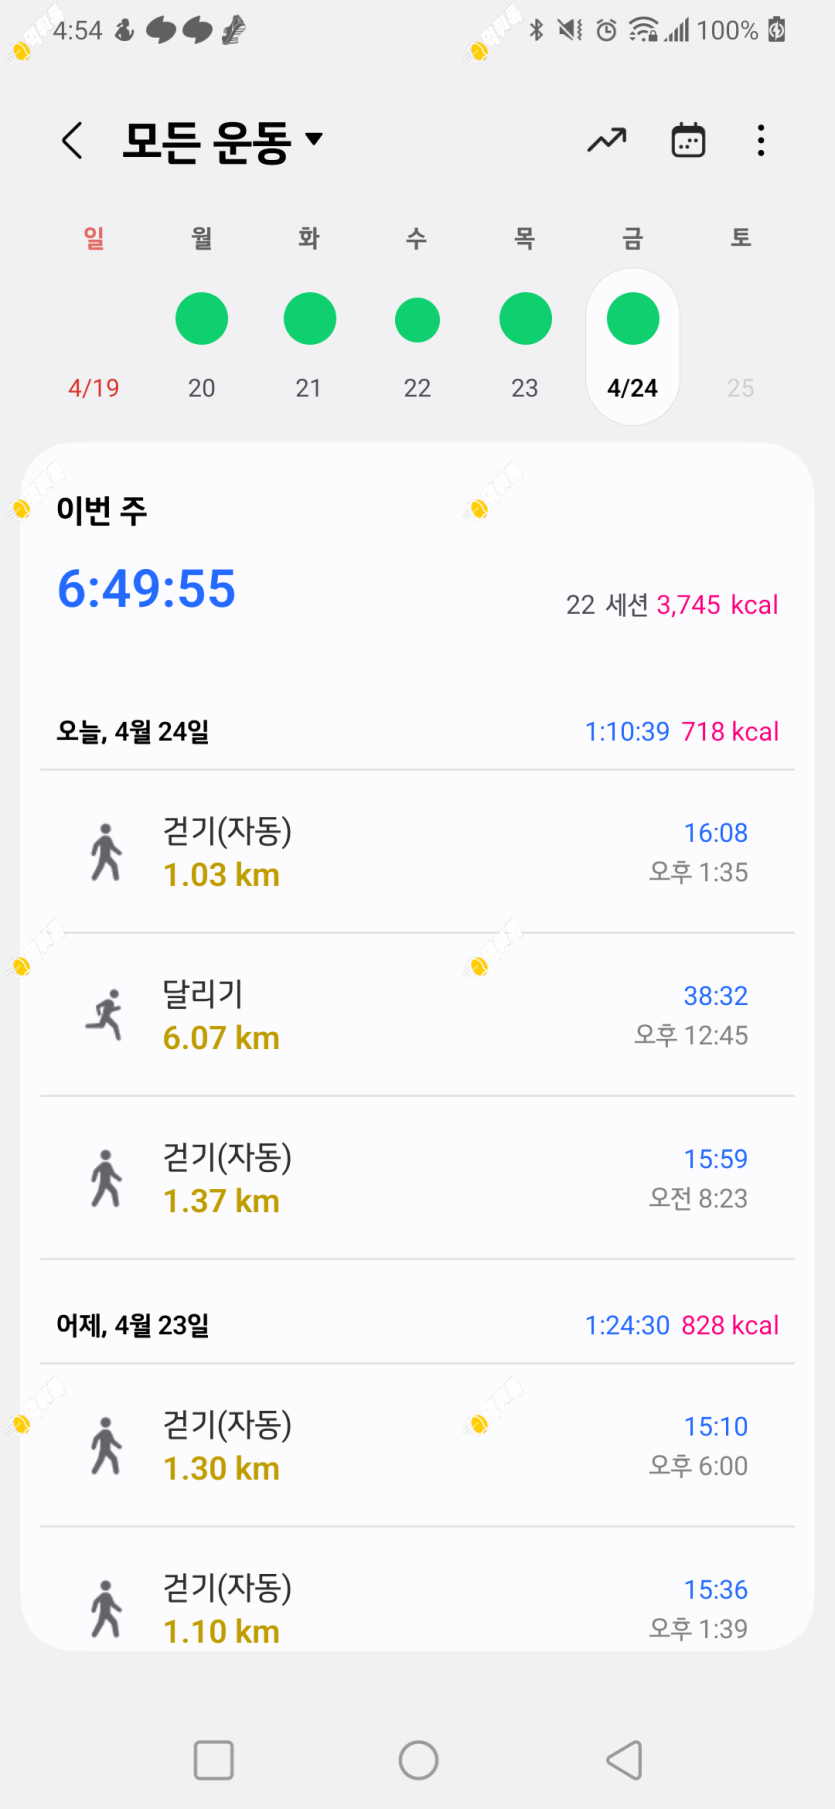Open recent apps square button
Image resolution: width=835 pixels, height=1809 pixels.
point(213,1760)
